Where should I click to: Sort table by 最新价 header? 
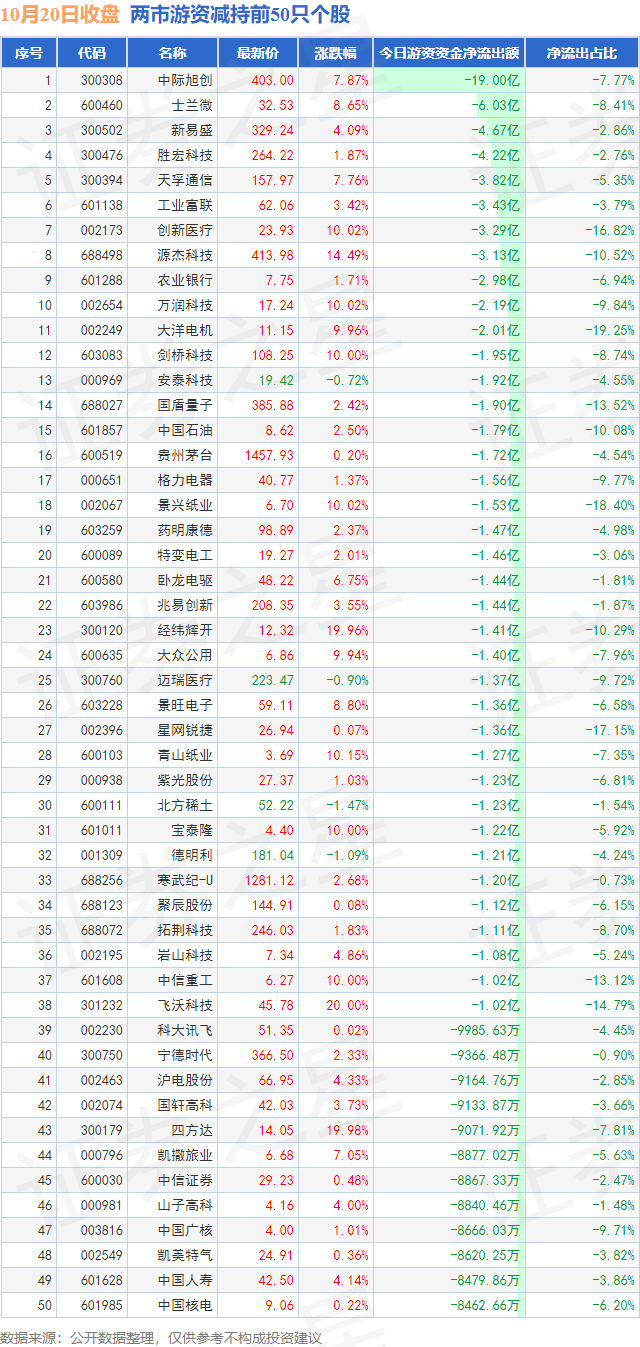pos(264,53)
